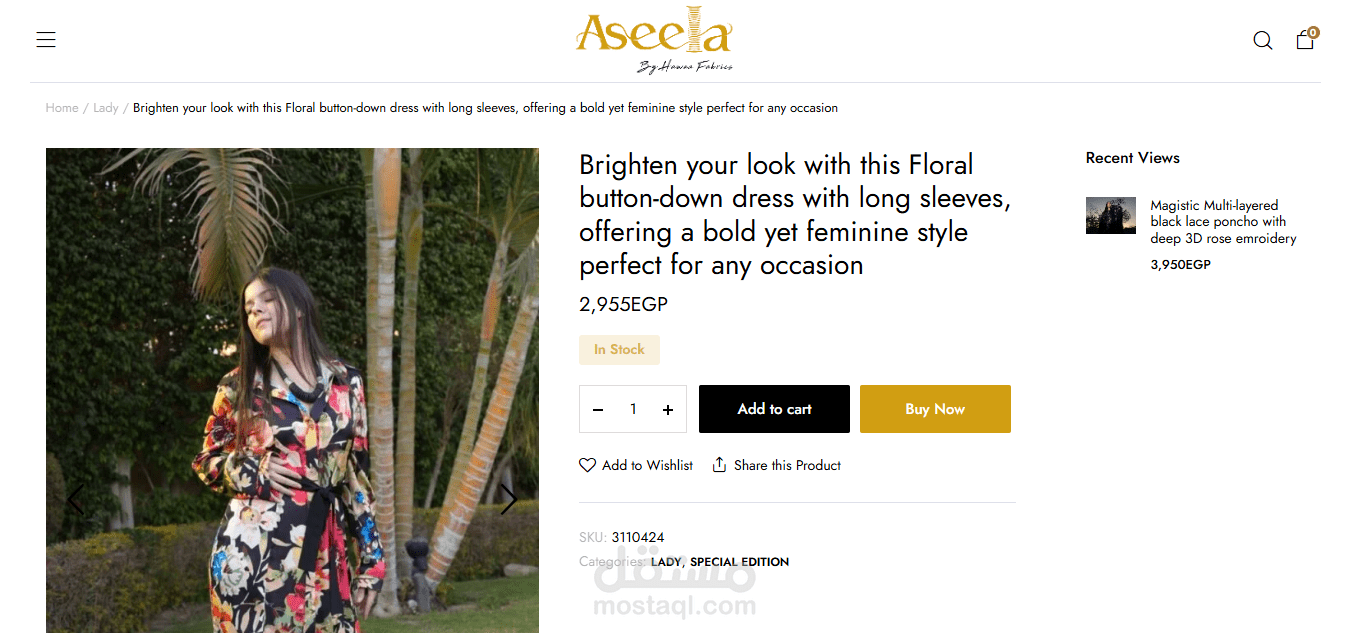Open Magistic Multi-layered black lace poncho title
1351x633 pixels.
click(x=1222, y=222)
